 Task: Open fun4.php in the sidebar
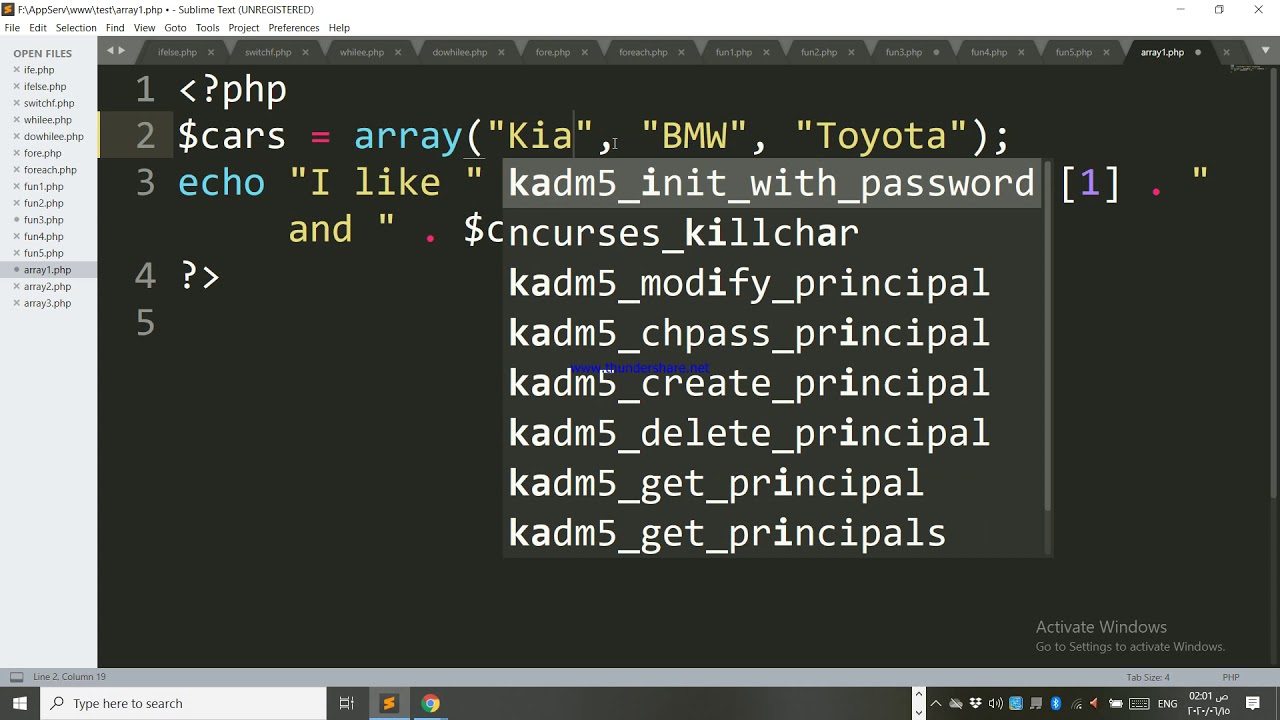44,236
